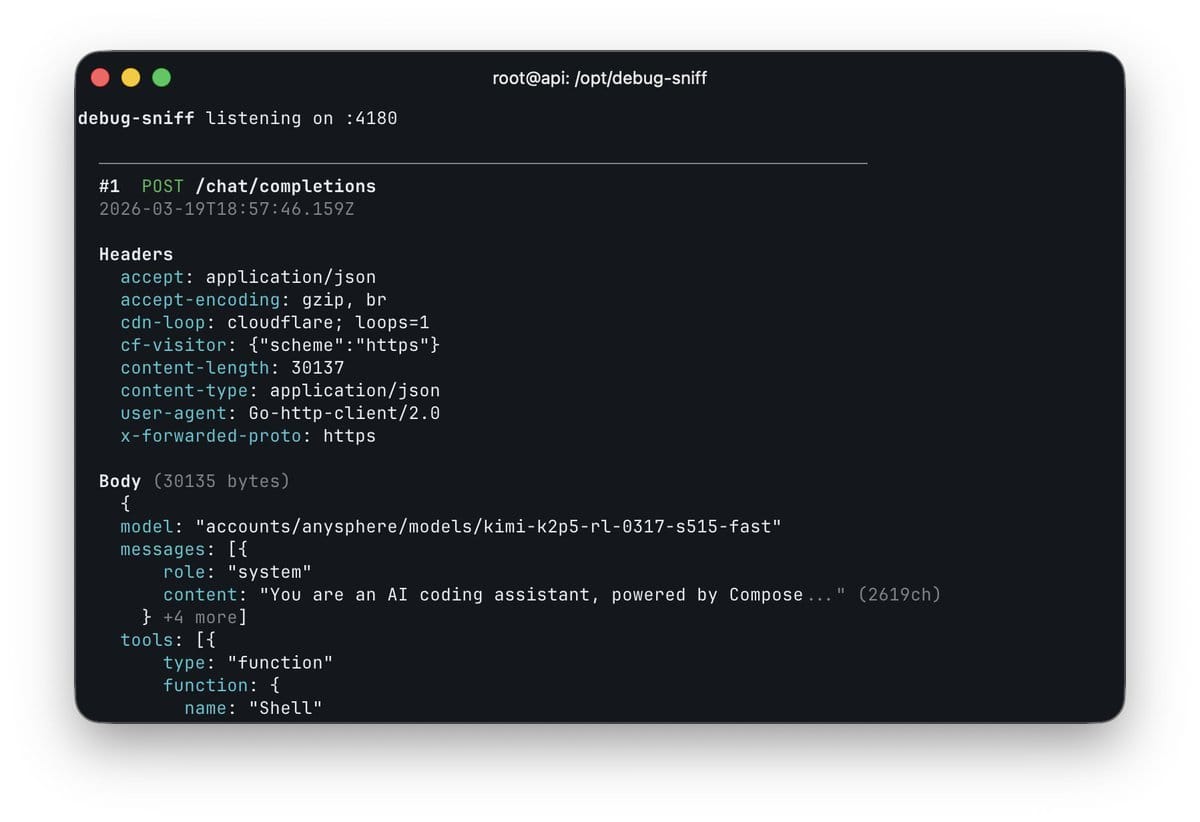This screenshot has height=822, width=1200.
Task: Select the accept-encoding header value gzip, br
Action: point(354,300)
